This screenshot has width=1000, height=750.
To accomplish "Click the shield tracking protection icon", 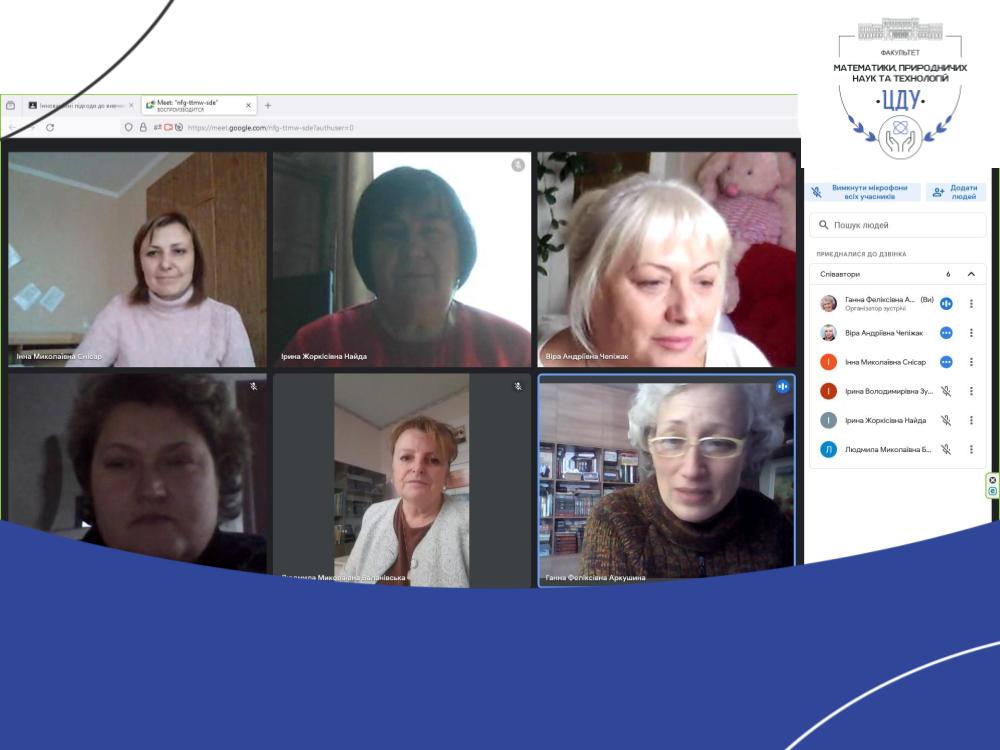I will [x=129, y=128].
